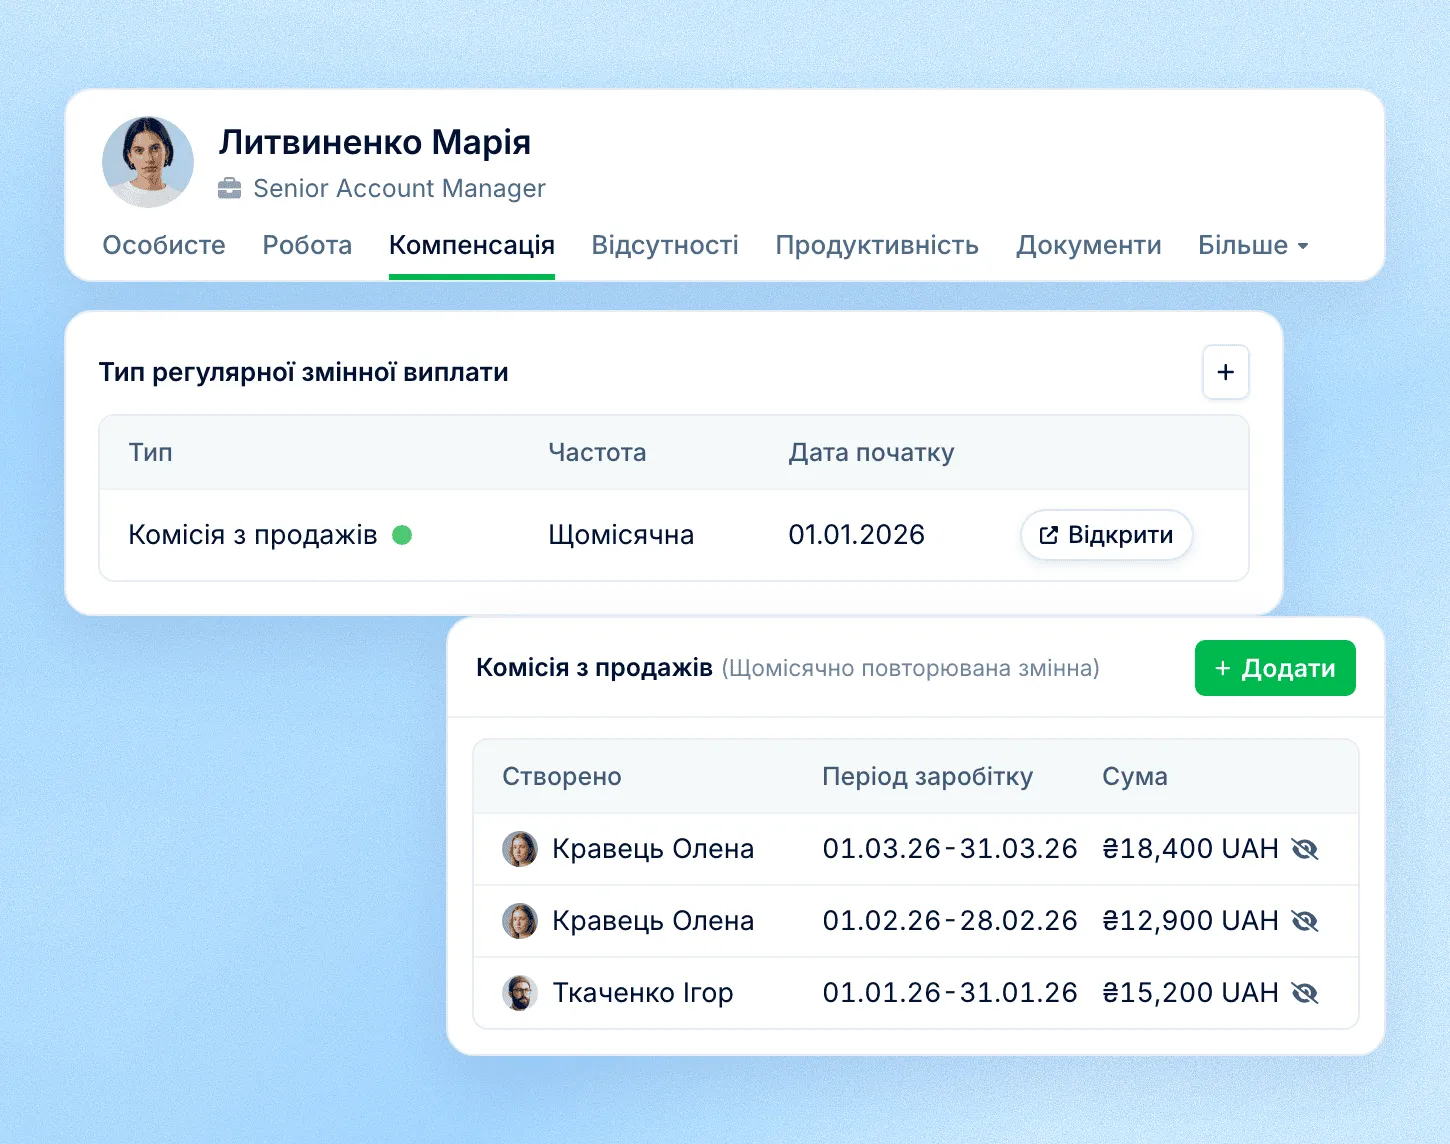Click the Період заробітку column header

click(x=928, y=777)
